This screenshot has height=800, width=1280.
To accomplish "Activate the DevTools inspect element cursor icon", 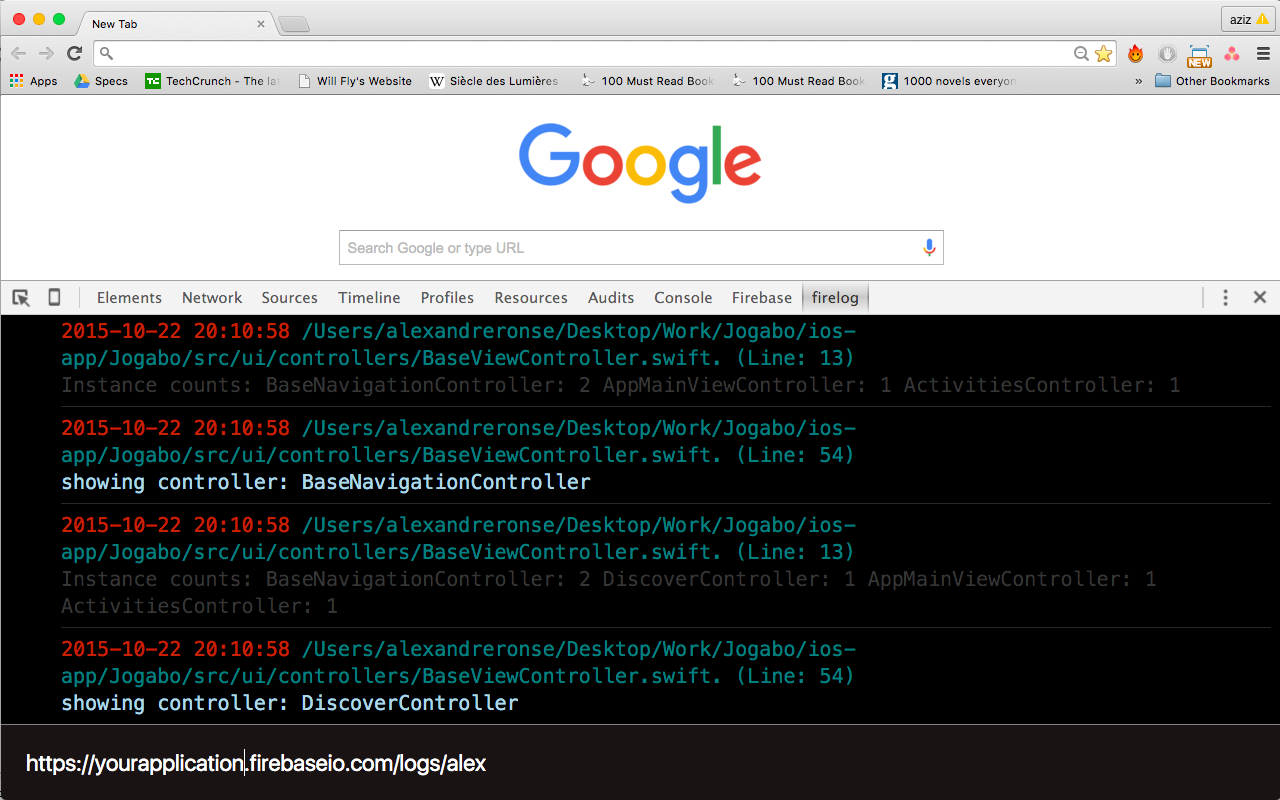I will (21, 297).
